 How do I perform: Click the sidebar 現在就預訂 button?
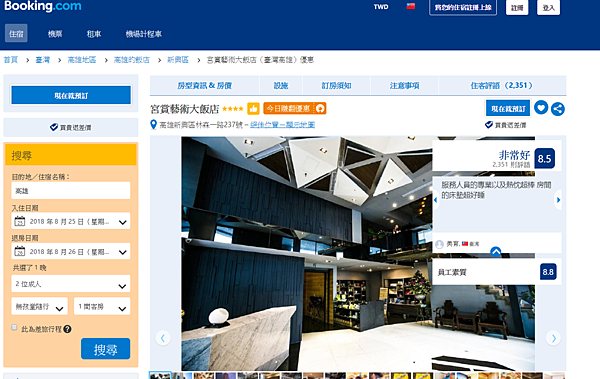pyautogui.click(x=71, y=95)
